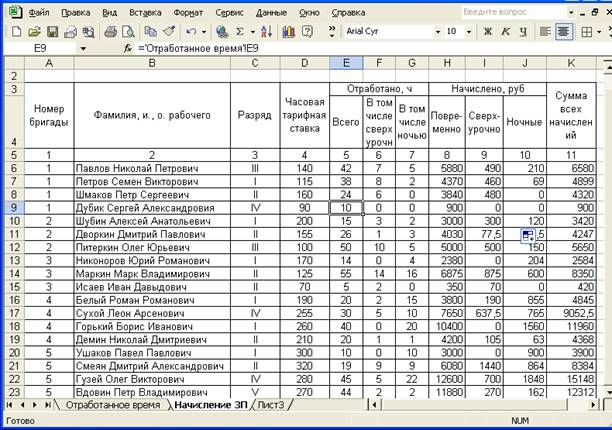Toggle left text alignment
Screen dimensions: 612x430
(543, 32)
